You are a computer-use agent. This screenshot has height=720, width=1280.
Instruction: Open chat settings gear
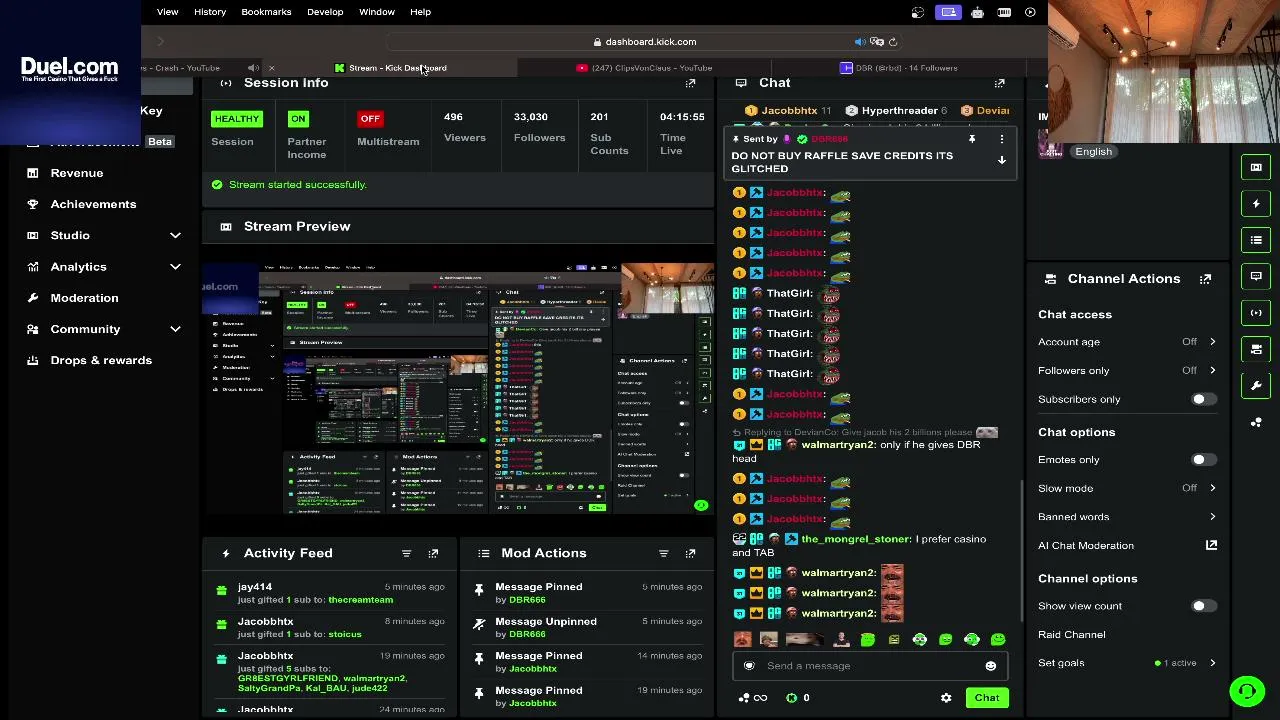[x=946, y=698]
